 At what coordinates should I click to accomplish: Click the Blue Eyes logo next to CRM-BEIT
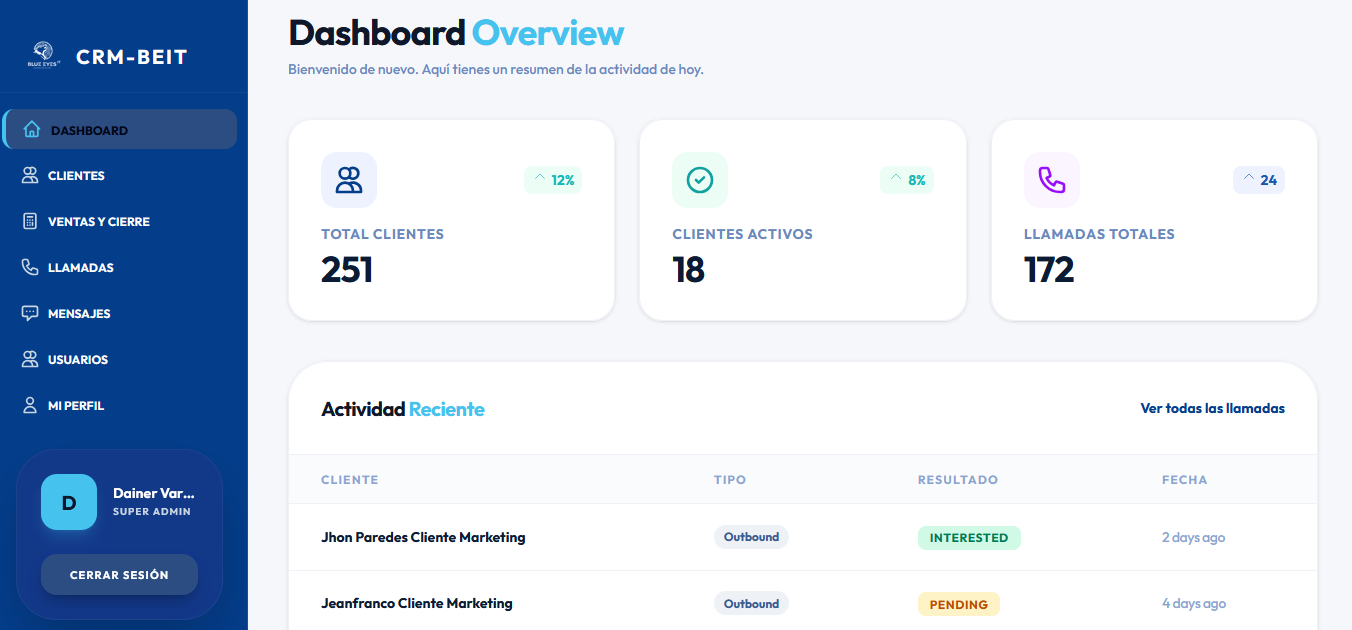coord(45,54)
